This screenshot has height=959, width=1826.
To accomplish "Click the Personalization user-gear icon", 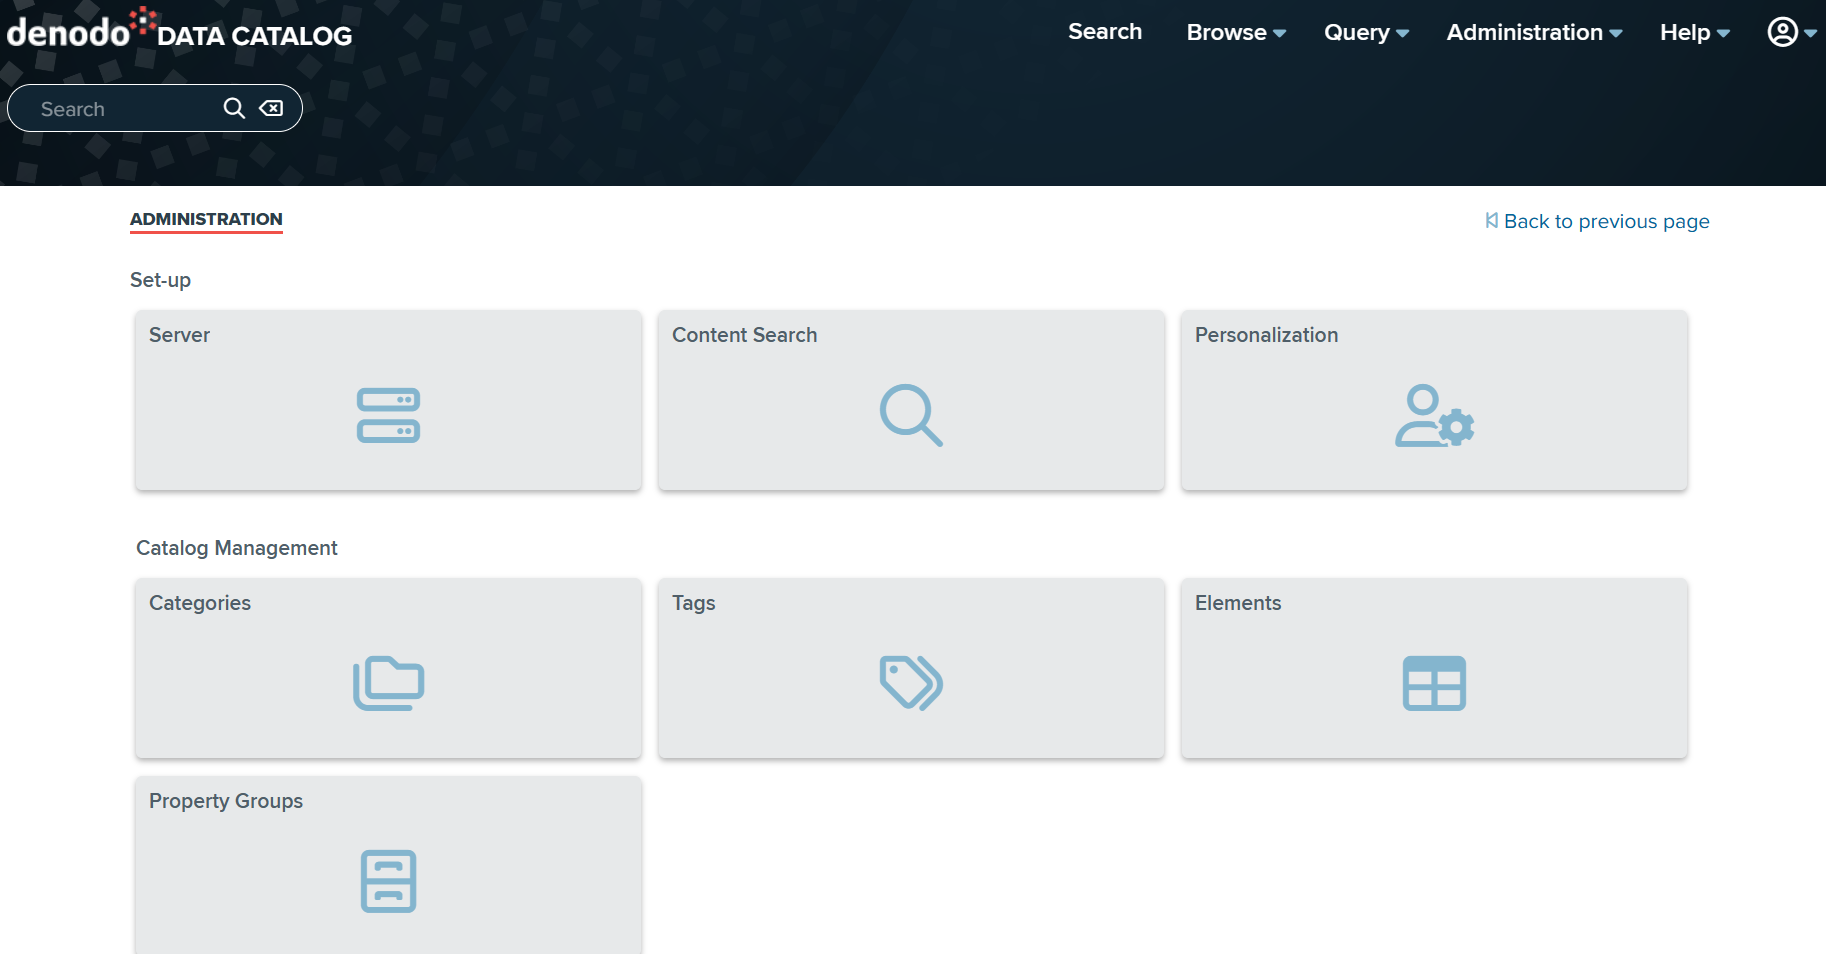I will point(1434,415).
